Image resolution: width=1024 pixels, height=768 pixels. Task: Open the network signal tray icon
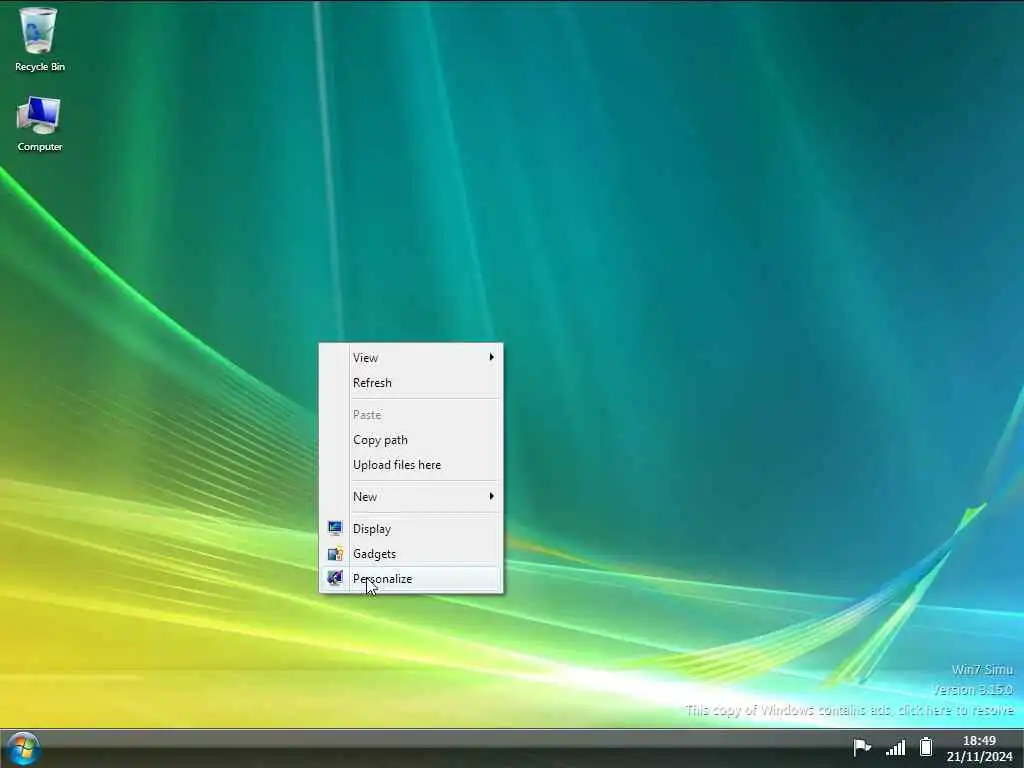tap(895, 747)
